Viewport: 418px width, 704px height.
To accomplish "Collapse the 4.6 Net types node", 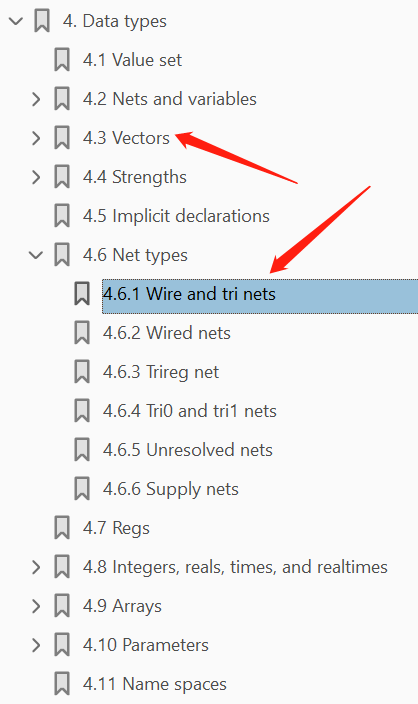I will click(x=35, y=255).
